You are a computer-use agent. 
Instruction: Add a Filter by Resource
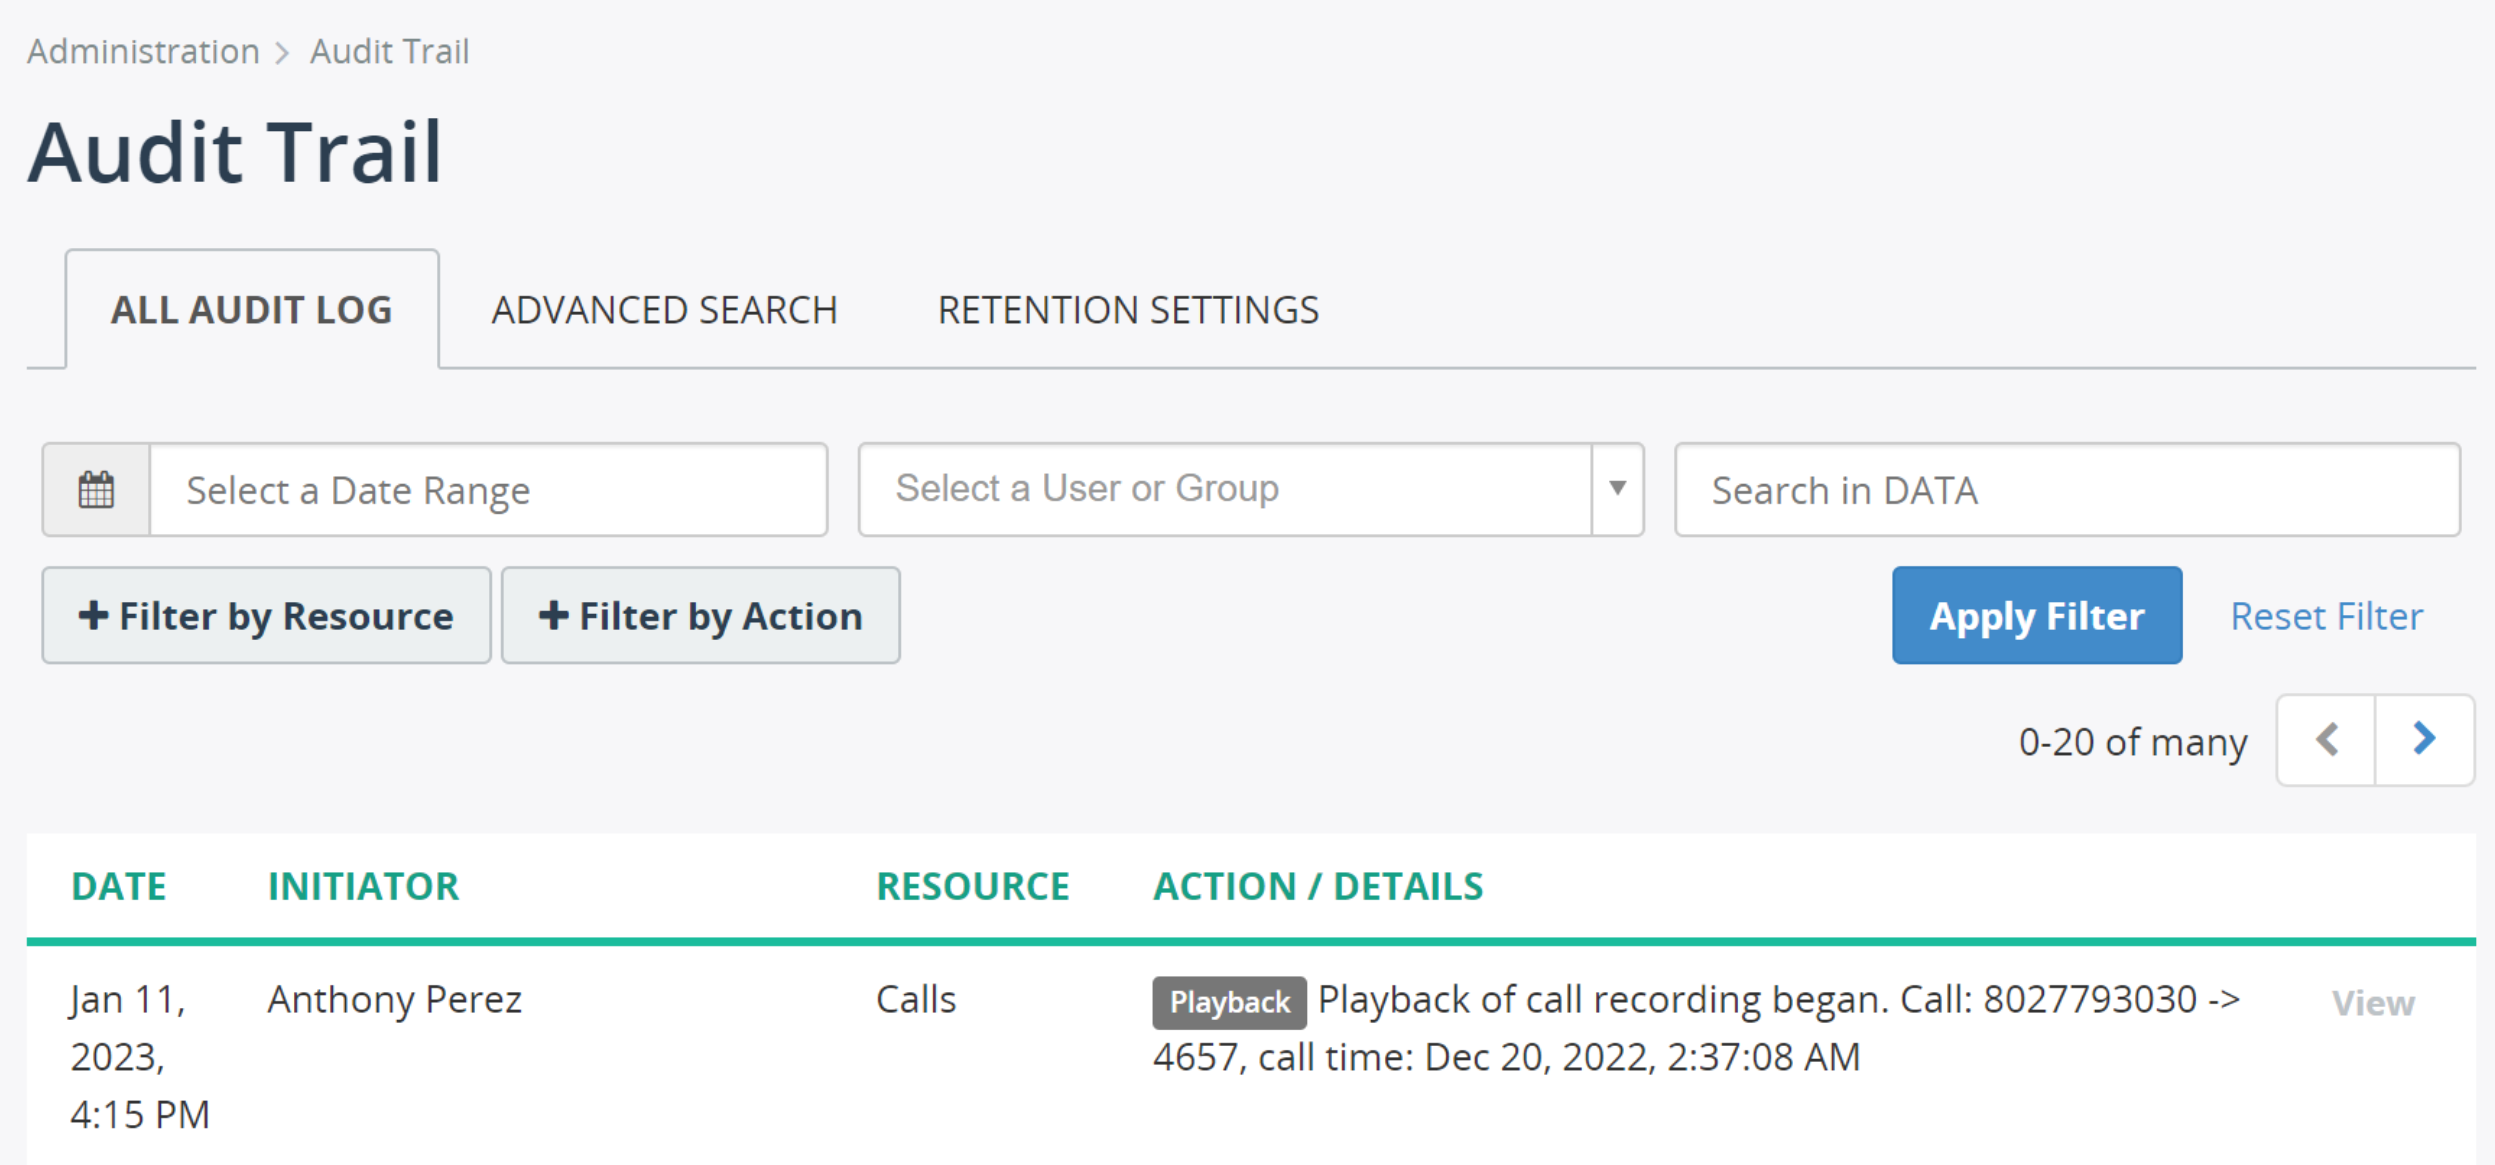point(266,615)
